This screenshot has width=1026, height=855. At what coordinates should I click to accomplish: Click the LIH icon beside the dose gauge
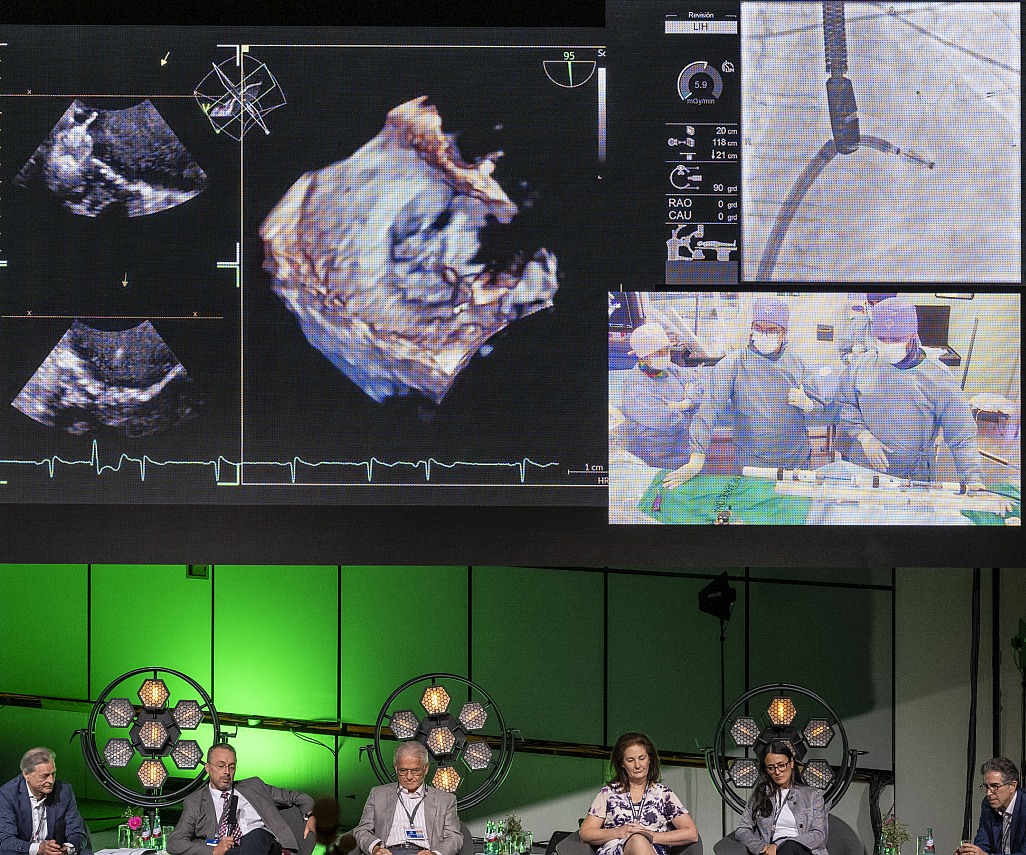pos(728,67)
